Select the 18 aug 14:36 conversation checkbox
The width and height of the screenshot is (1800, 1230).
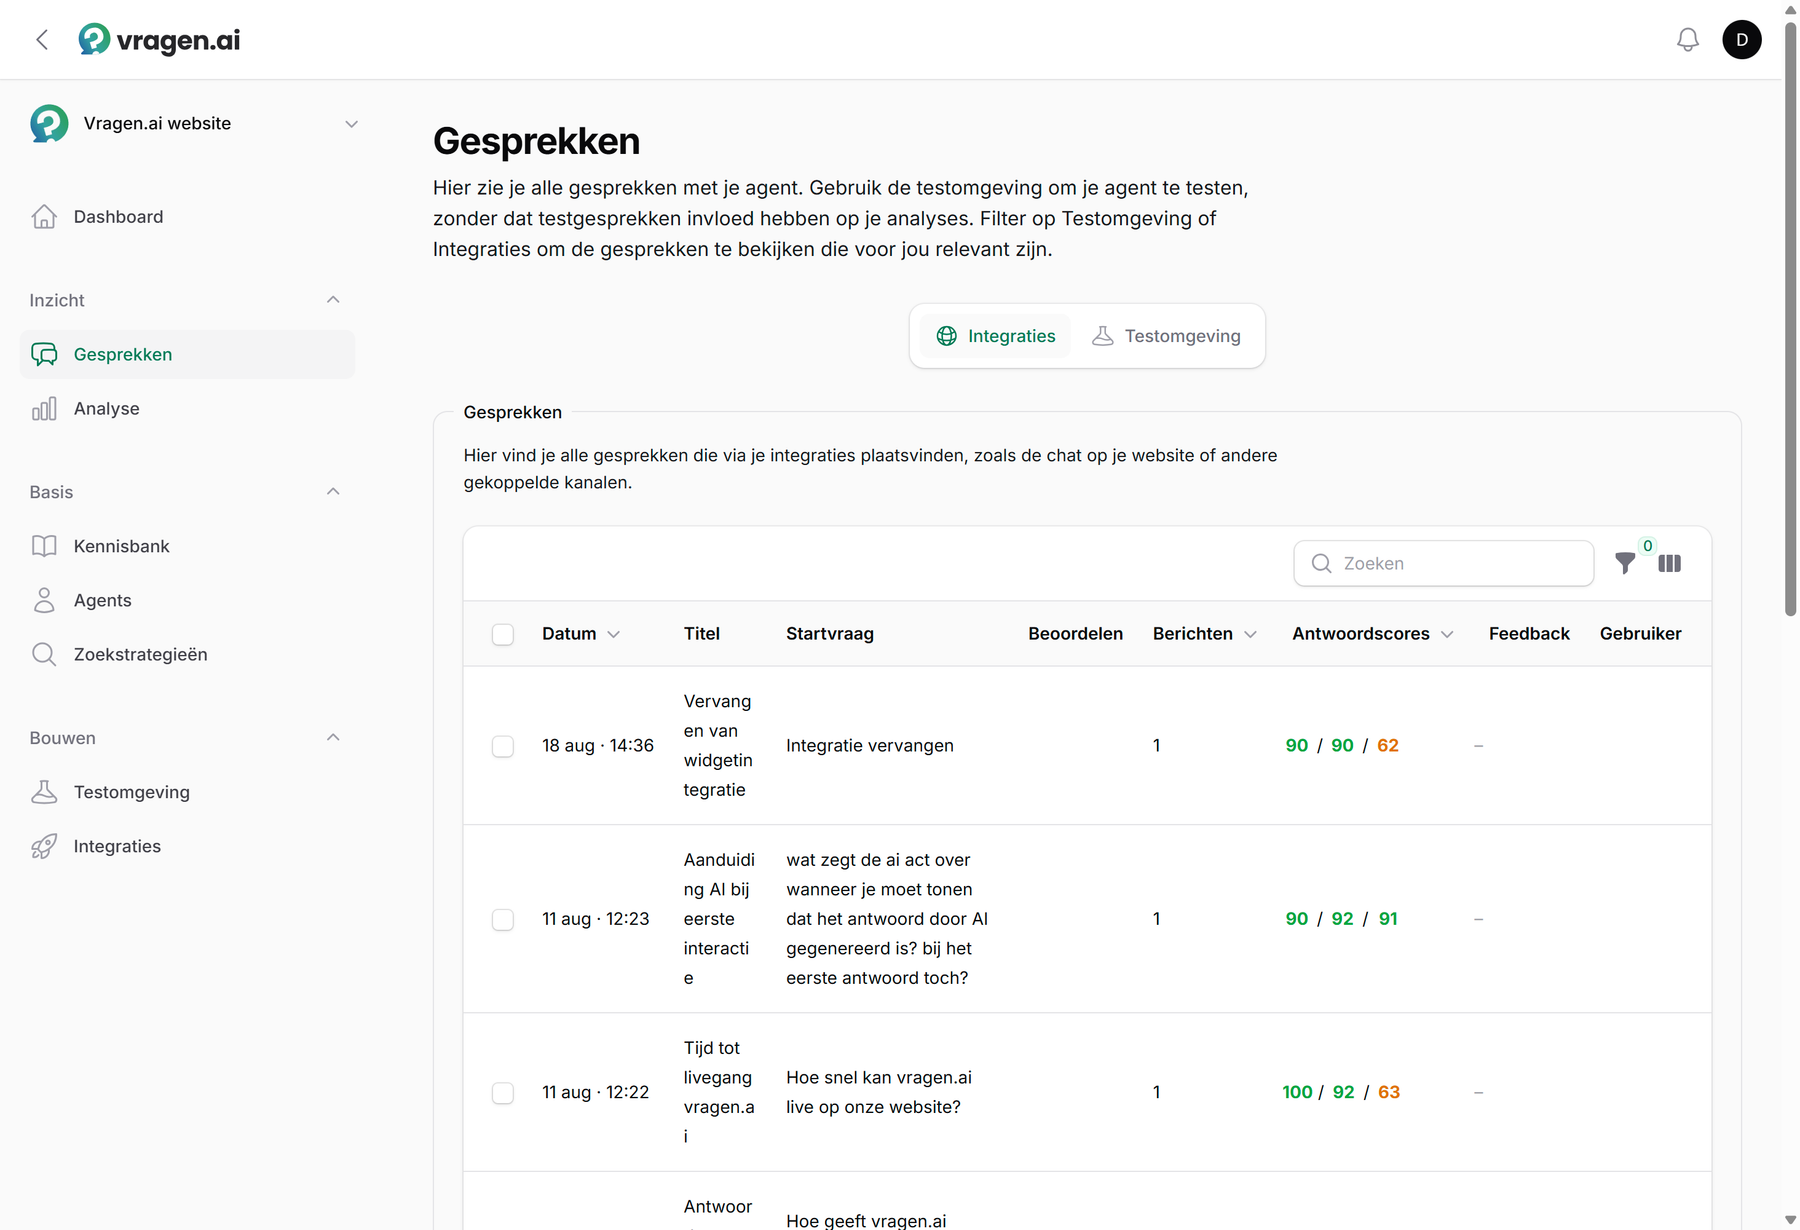pos(503,746)
